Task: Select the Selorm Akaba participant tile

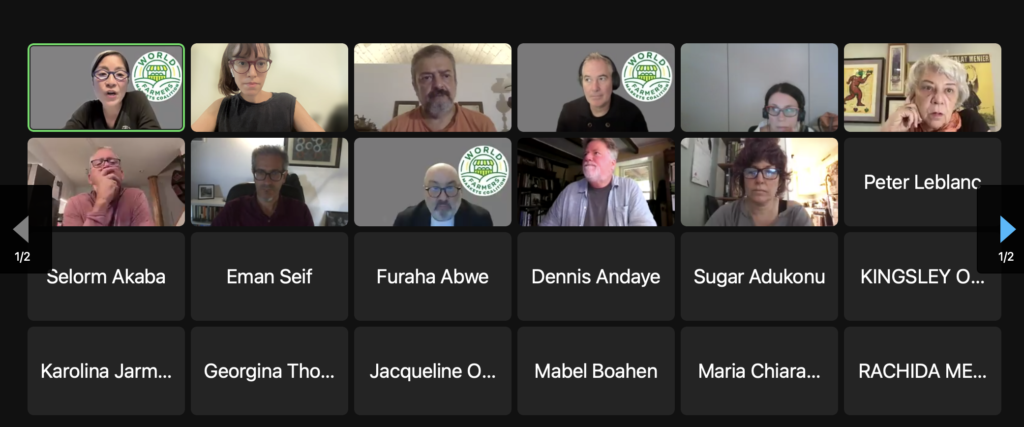Action: coord(106,277)
